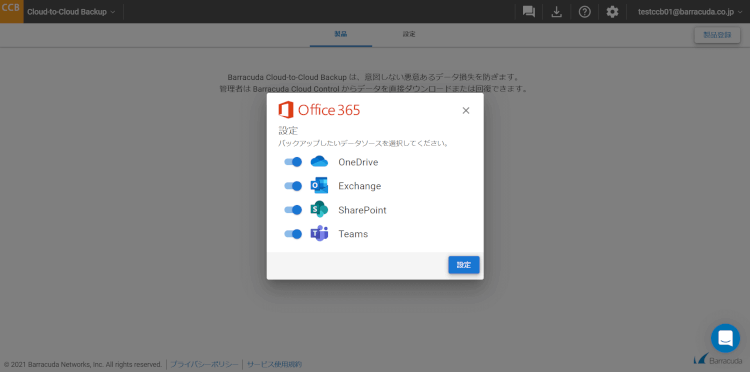This screenshot has width=750, height=372.
Task: Click the Teams icon in dialog
Action: (x=319, y=233)
